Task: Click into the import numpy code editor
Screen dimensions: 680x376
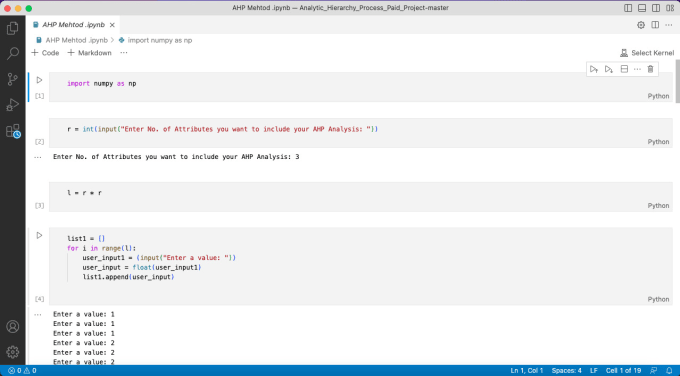Action: 361,83
